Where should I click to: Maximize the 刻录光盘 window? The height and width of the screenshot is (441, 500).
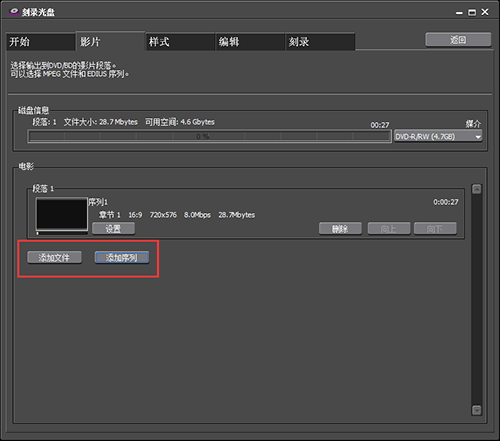(472, 13)
